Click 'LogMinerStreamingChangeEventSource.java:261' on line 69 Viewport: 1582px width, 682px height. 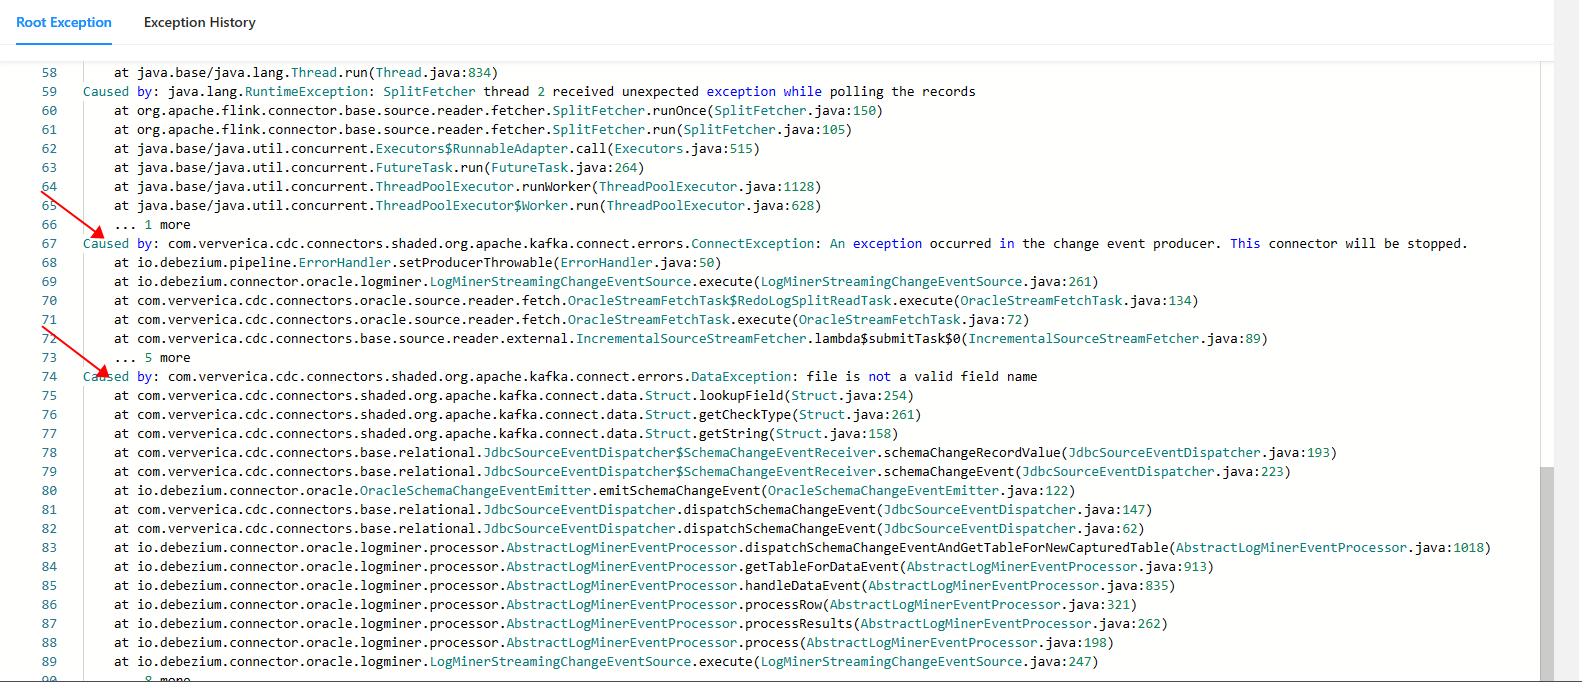click(x=926, y=281)
